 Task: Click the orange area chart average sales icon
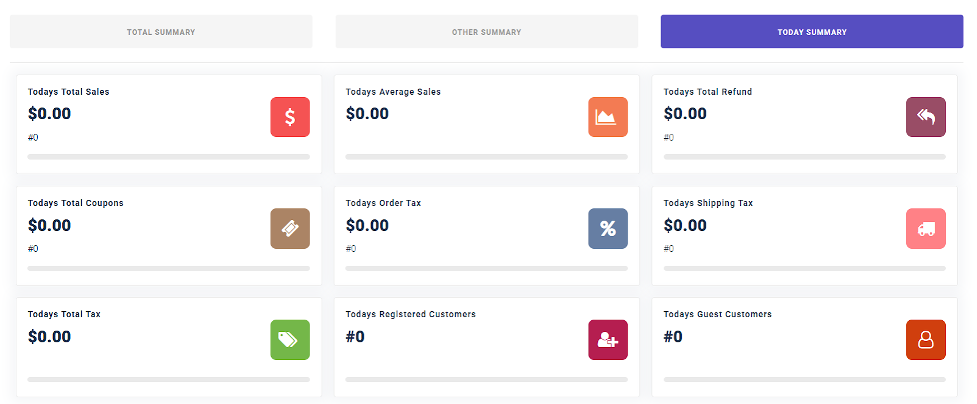[608, 117]
